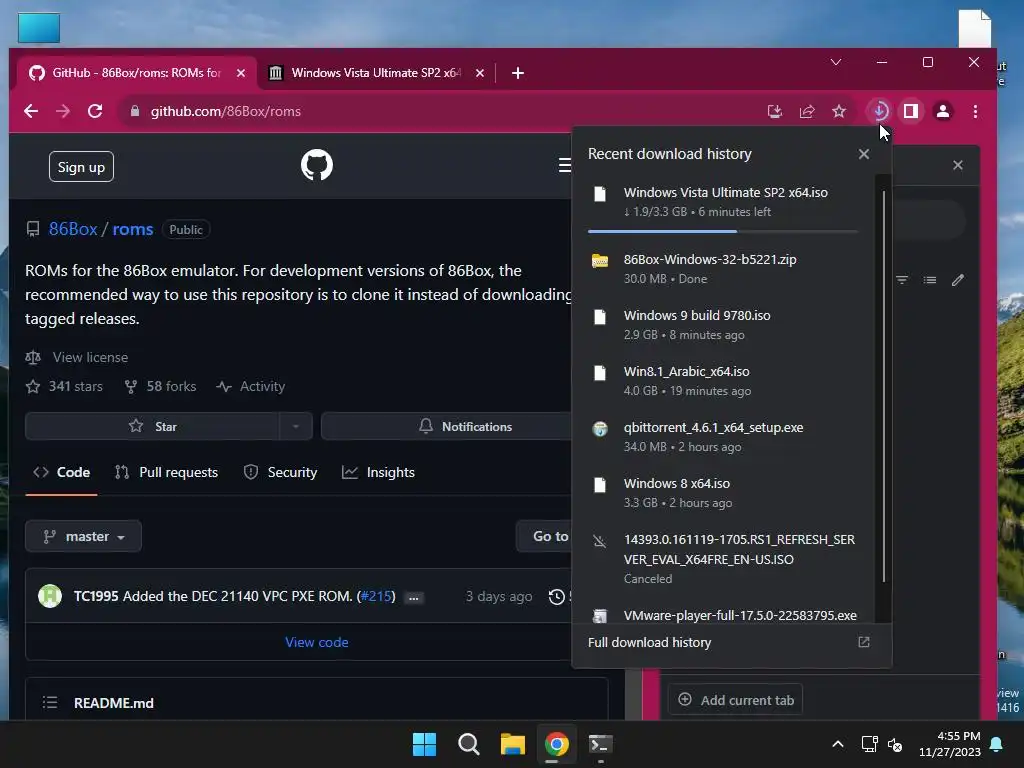The height and width of the screenshot is (768, 1024).
Task: Toggle the Chrome side panel icon
Action: coord(911,111)
